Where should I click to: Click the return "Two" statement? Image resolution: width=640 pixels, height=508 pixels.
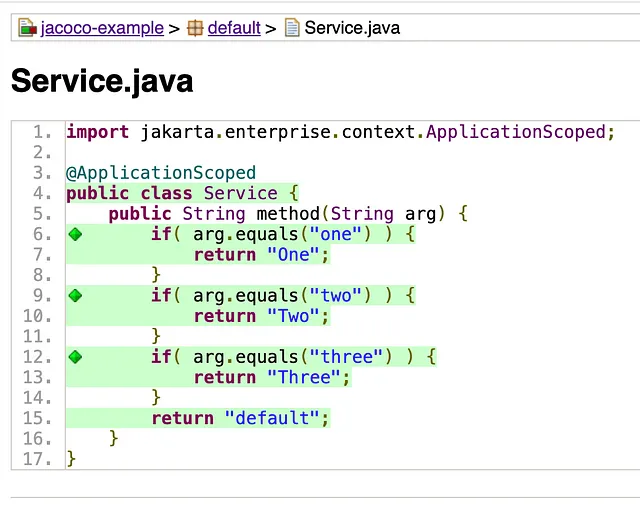click(x=261, y=316)
